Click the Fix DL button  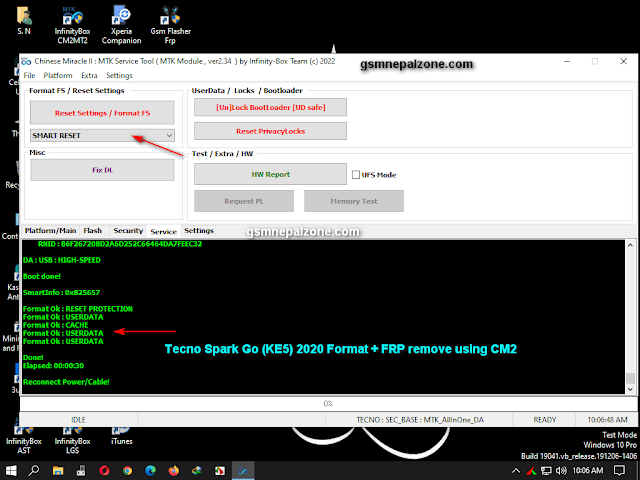tap(102, 170)
